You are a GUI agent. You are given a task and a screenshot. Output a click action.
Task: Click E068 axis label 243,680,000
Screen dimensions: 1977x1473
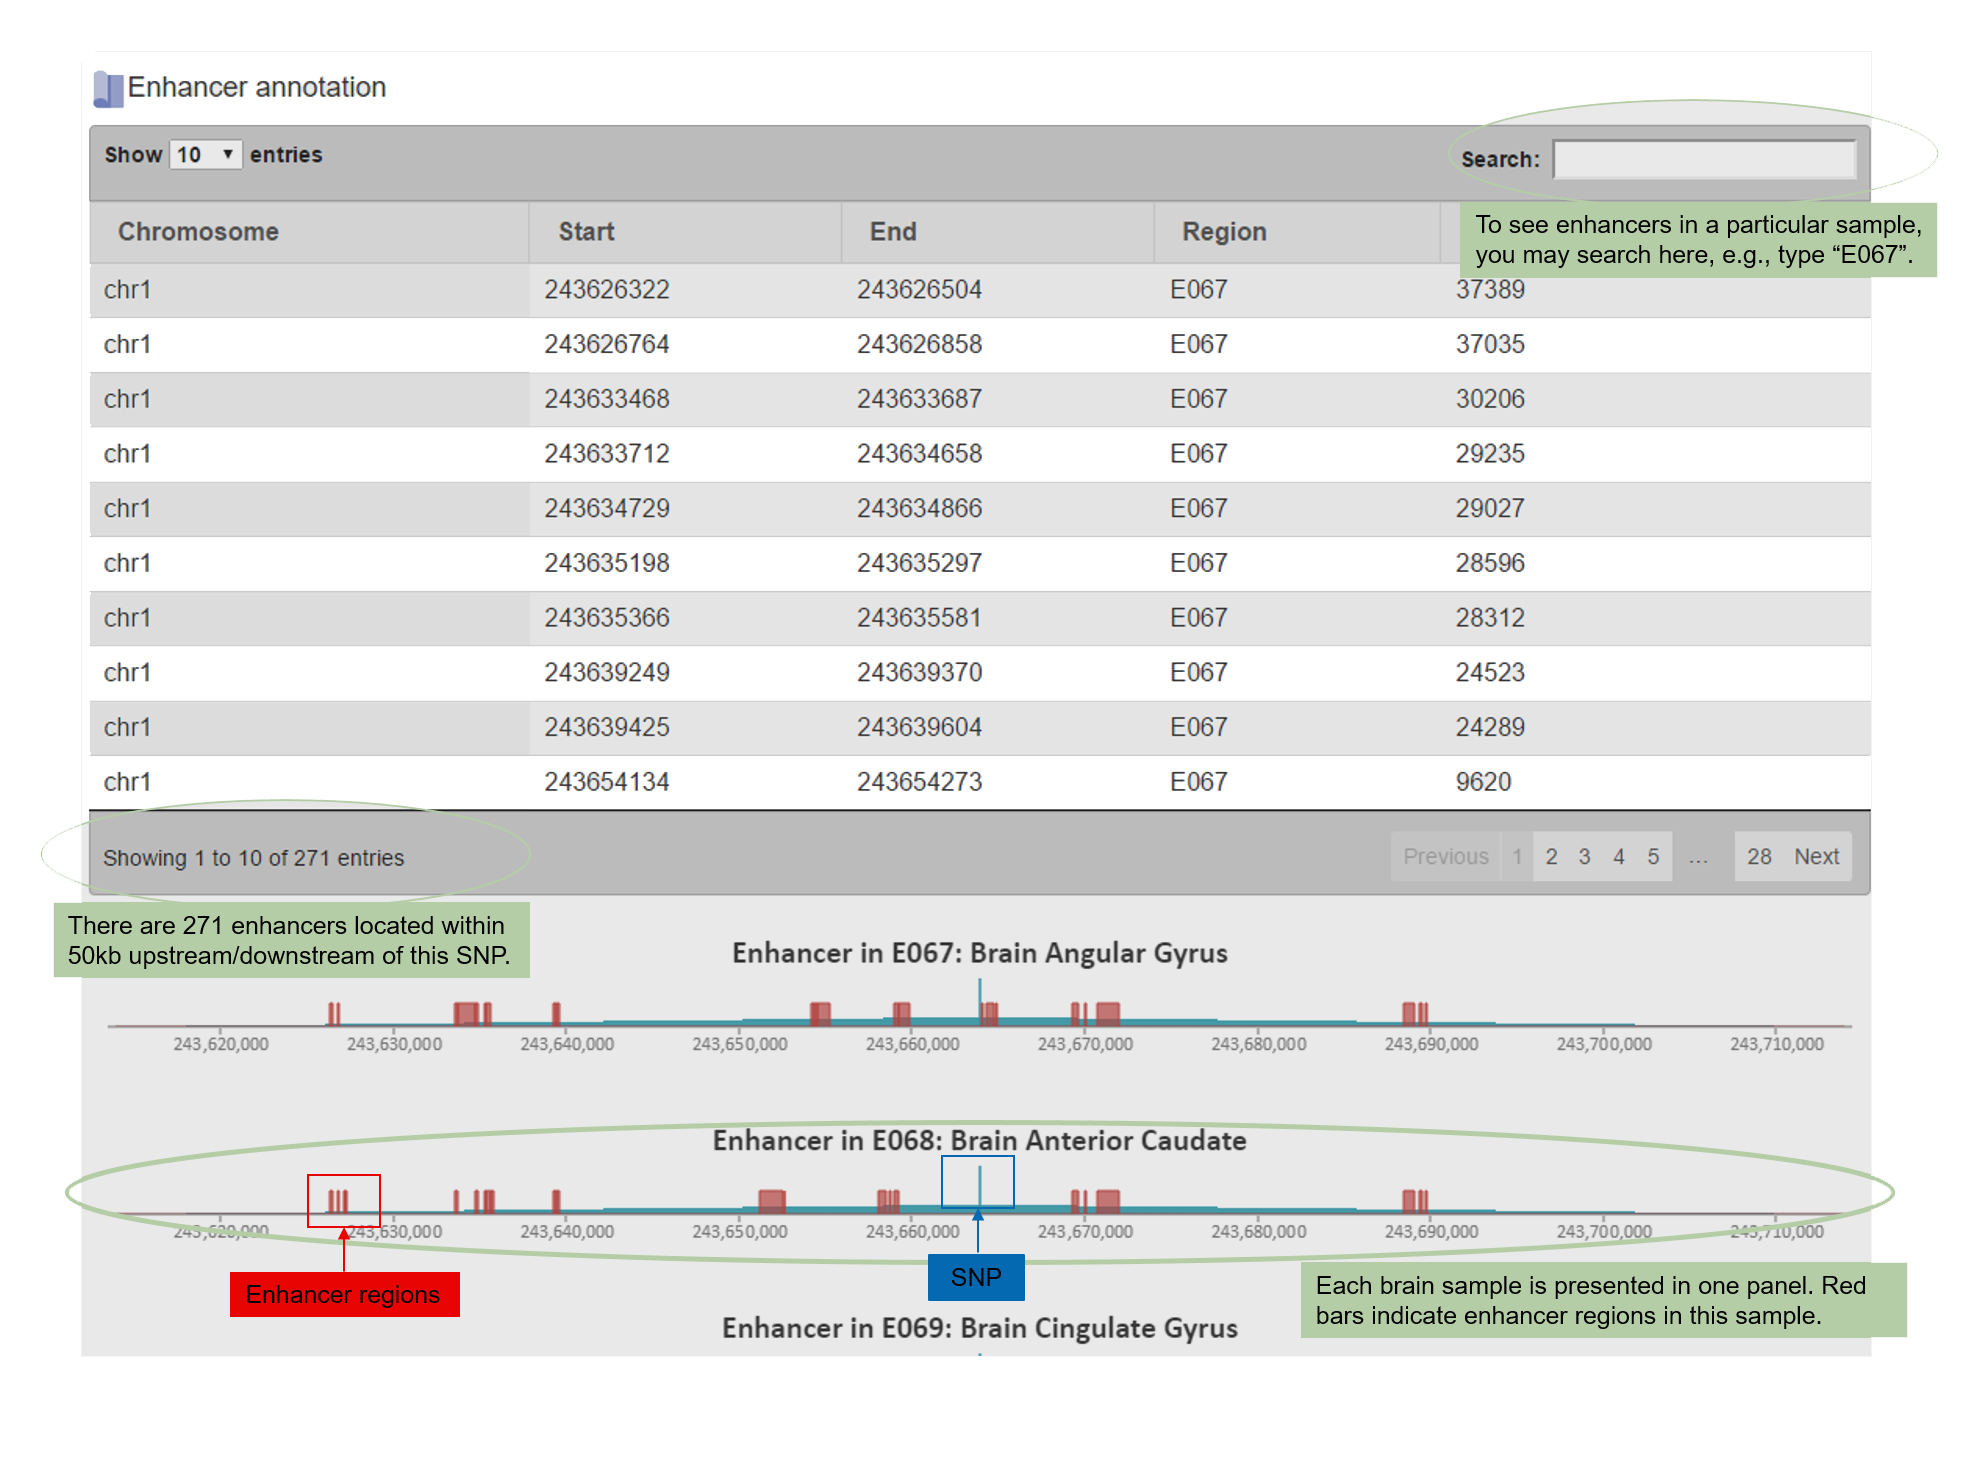tap(1258, 1232)
